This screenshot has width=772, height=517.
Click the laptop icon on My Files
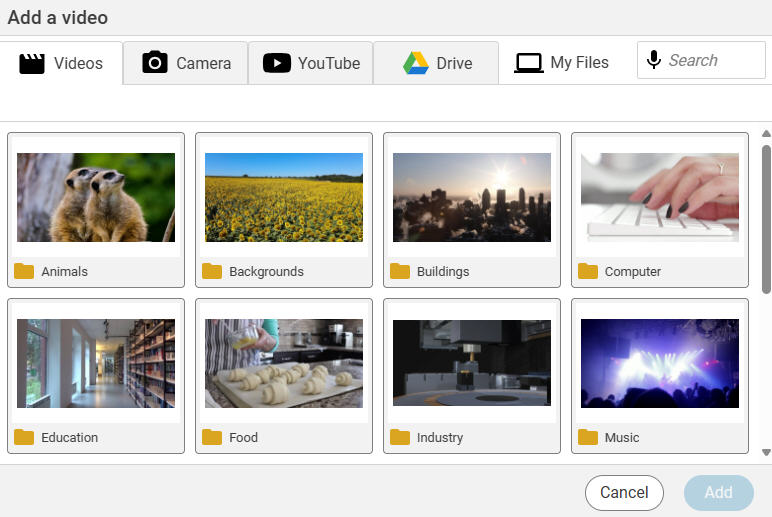pyautogui.click(x=529, y=63)
